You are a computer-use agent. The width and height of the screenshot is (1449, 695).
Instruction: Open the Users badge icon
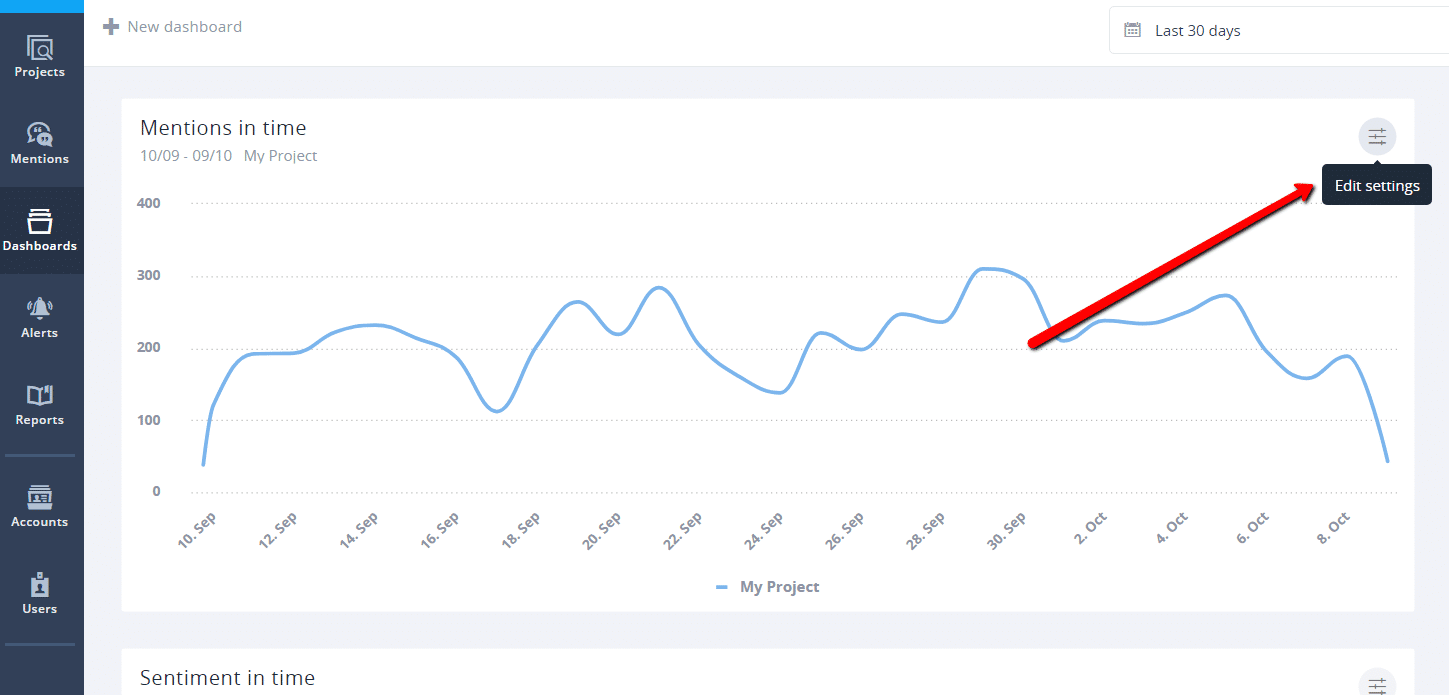pyautogui.click(x=40, y=584)
